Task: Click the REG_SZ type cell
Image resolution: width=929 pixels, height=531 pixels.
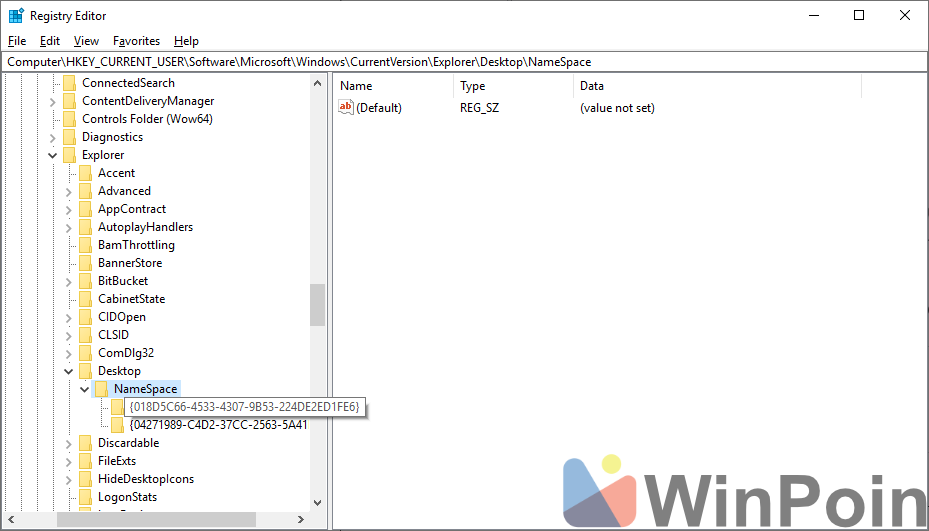Action: click(x=479, y=108)
